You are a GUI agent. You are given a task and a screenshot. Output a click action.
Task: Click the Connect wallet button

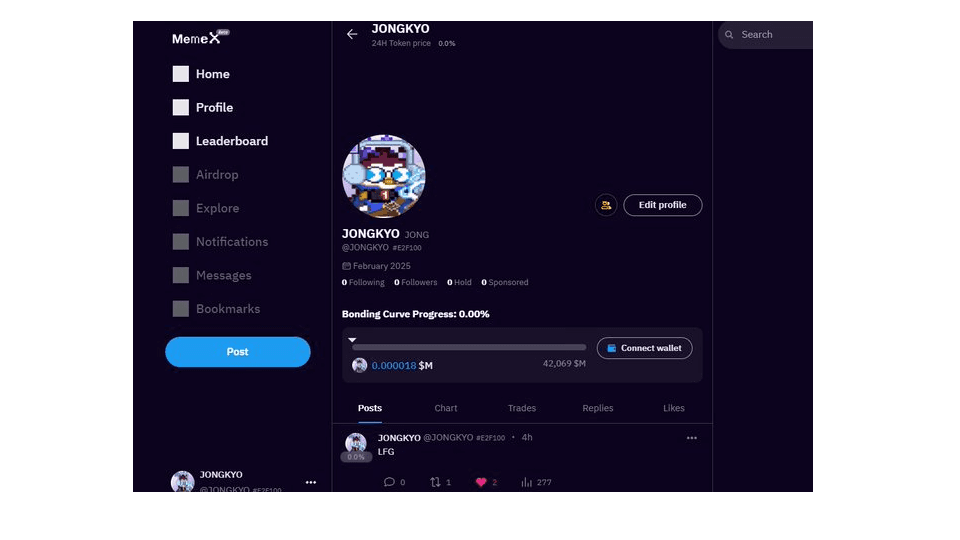[644, 348]
